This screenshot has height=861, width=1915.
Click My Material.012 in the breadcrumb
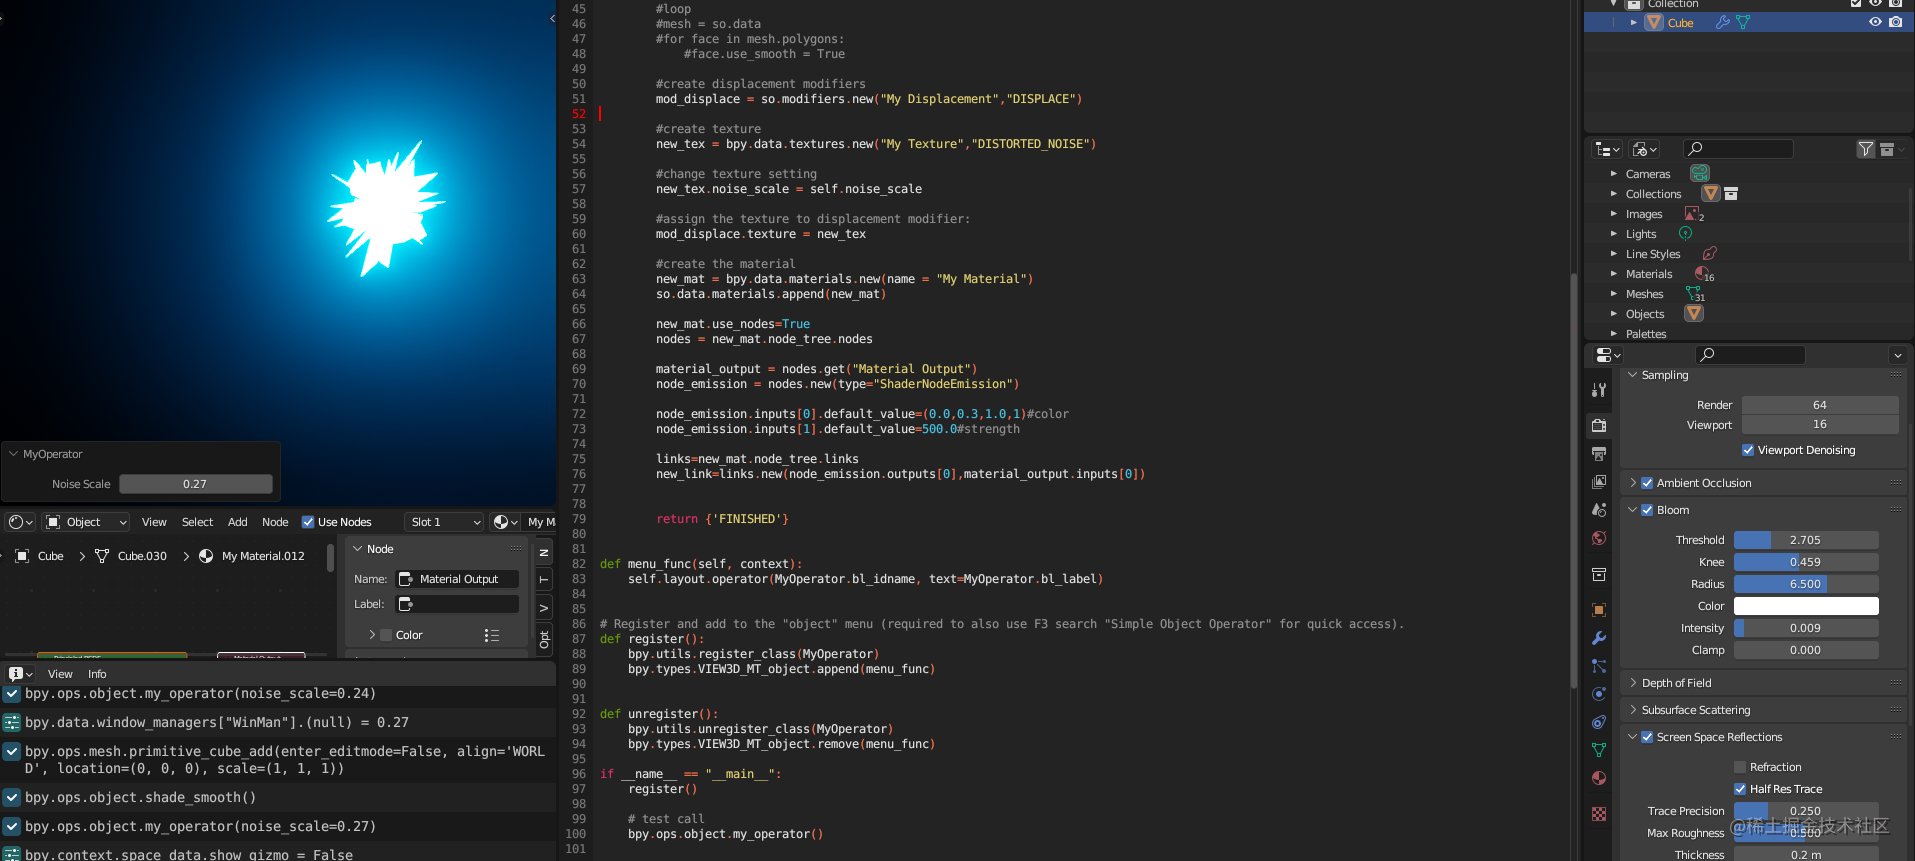(x=263, y=556)
